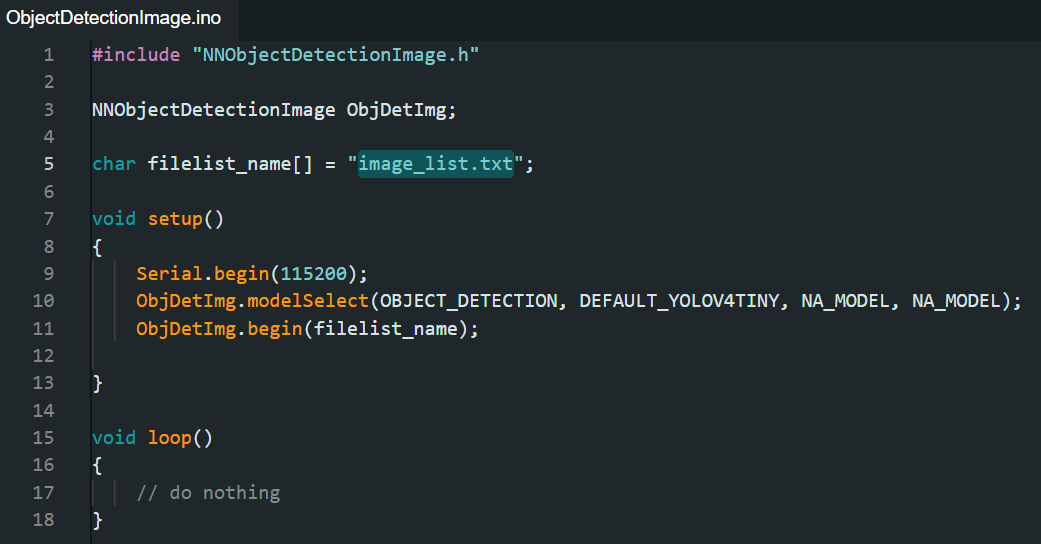Click the "// do nothing" comment
Screen dimensions: 1041x544
pyautogui.click(x=208, y=493)
